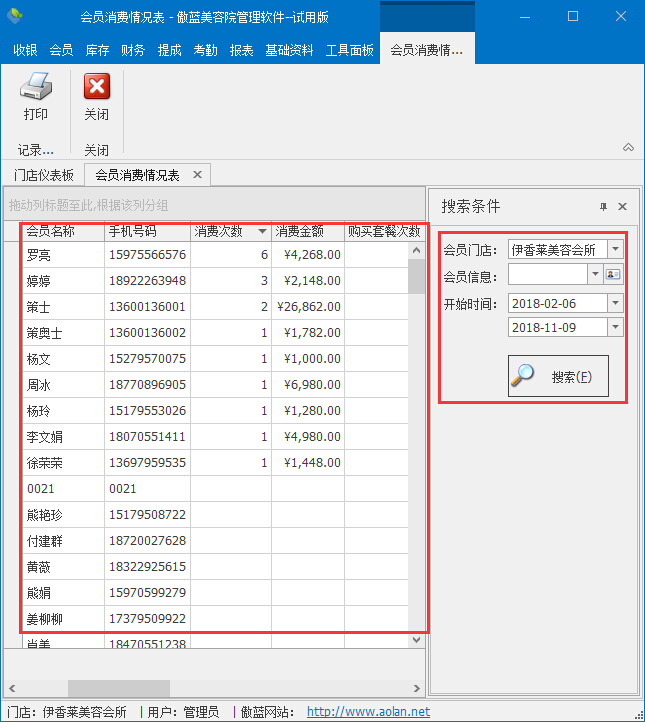Expand the 会员门店 store dropdown
This screenshot has height=722, width=645.
pyautogui.click(x=615, y=249)
